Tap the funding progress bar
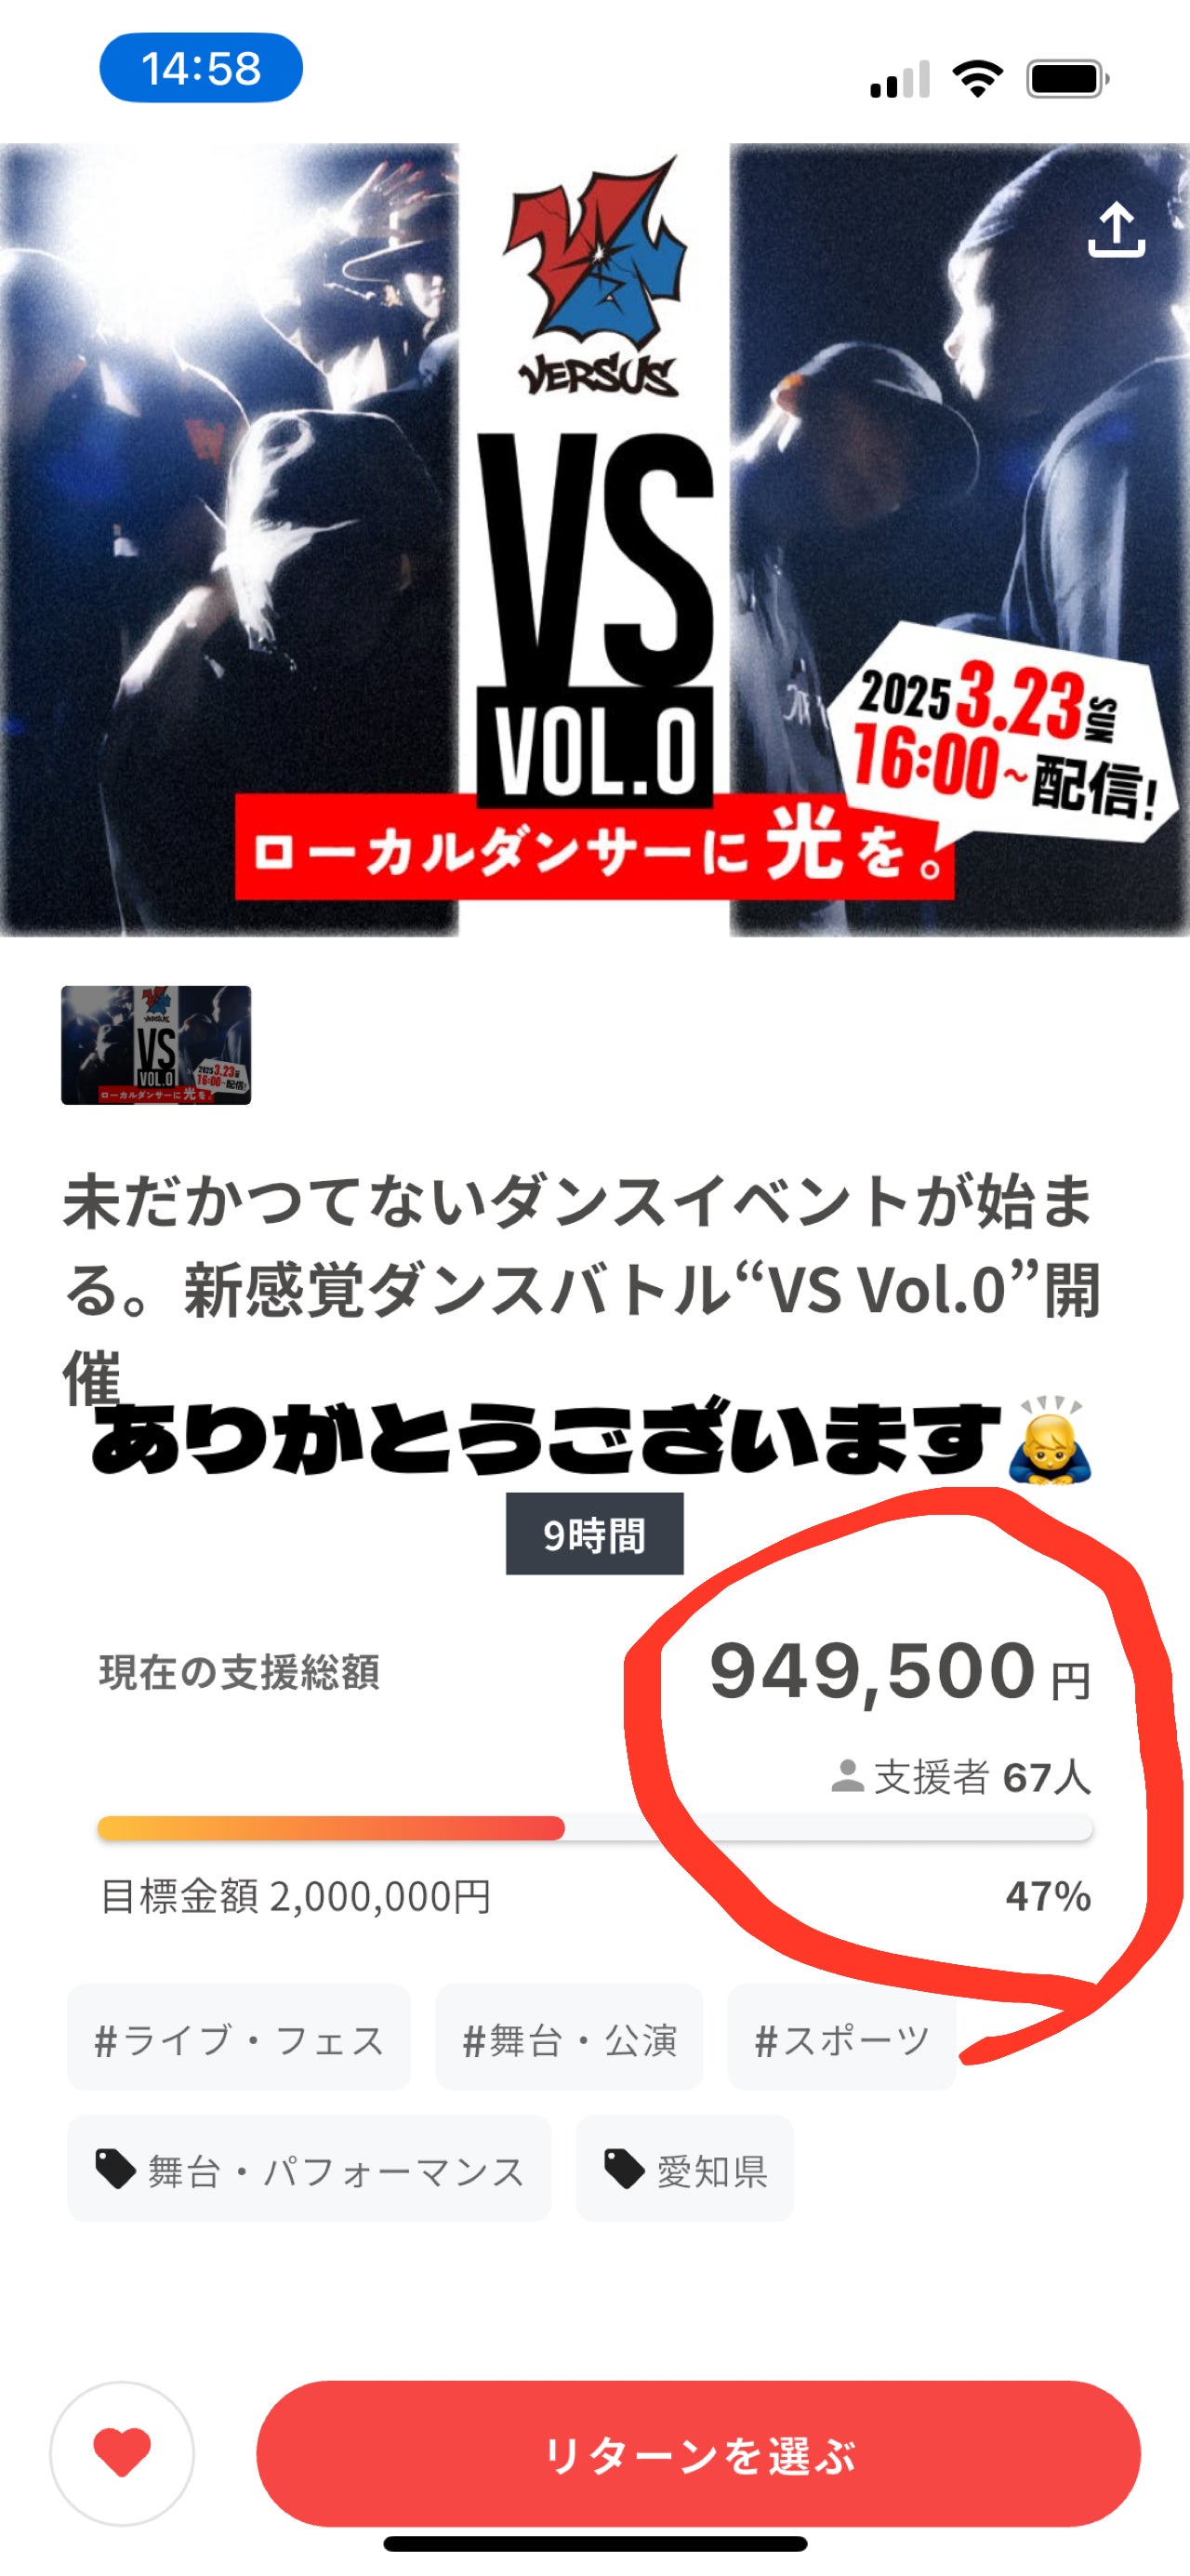Viewport: 1190px width, 2576px height. (x=595, y=1828)
